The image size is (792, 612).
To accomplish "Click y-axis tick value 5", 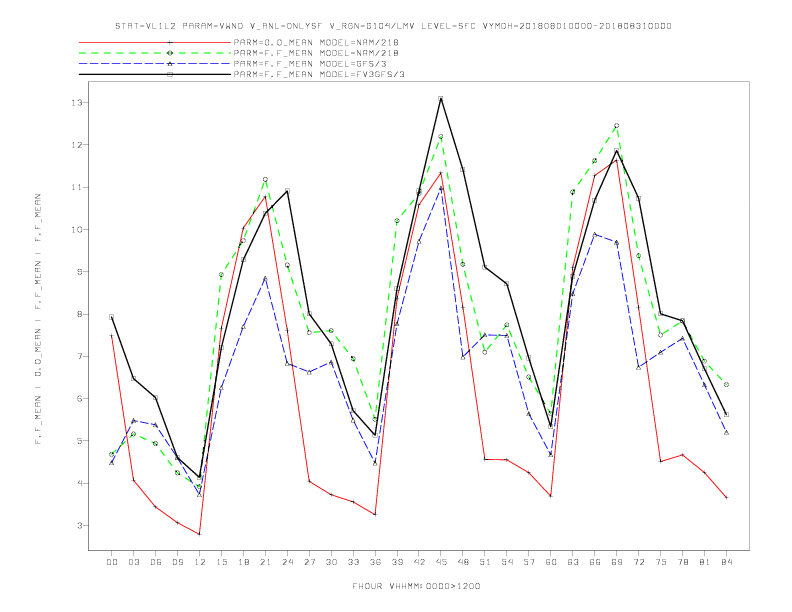I will click(80, 441).
